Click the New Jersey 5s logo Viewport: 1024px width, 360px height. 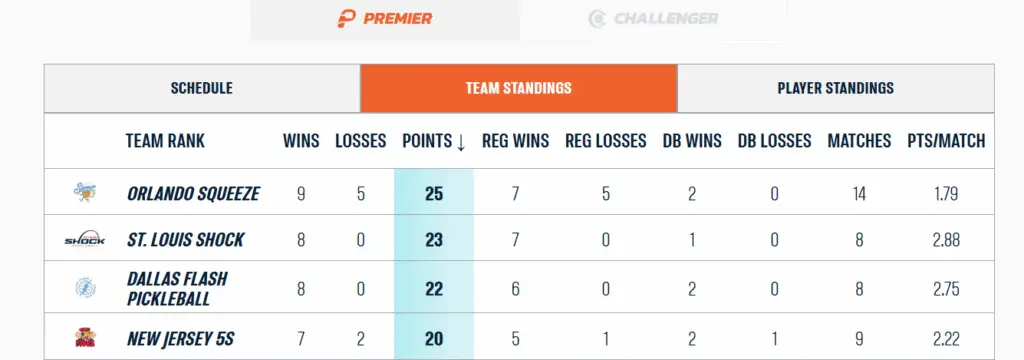click(85, 338)
